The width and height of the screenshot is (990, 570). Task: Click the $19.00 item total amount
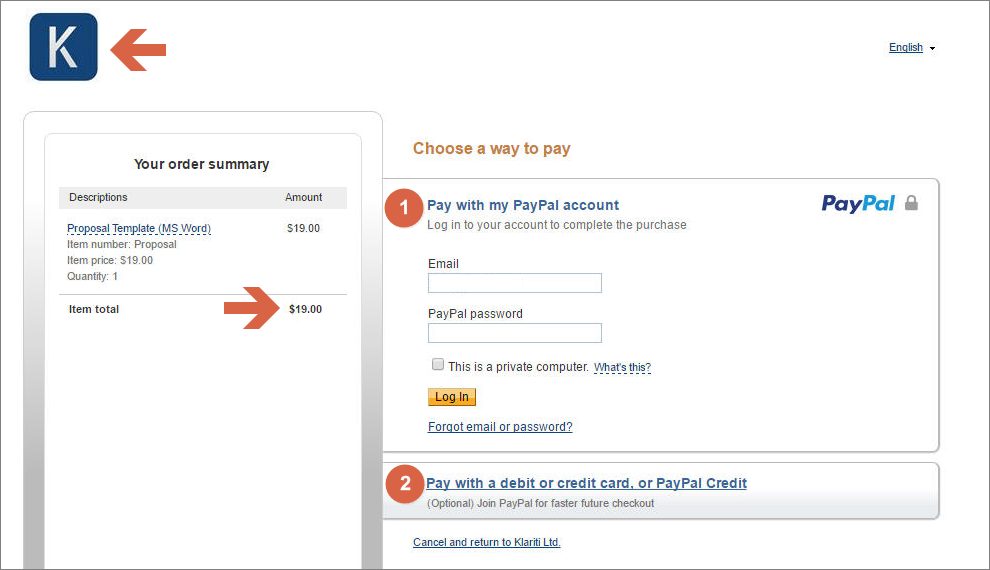coord(306,309)
